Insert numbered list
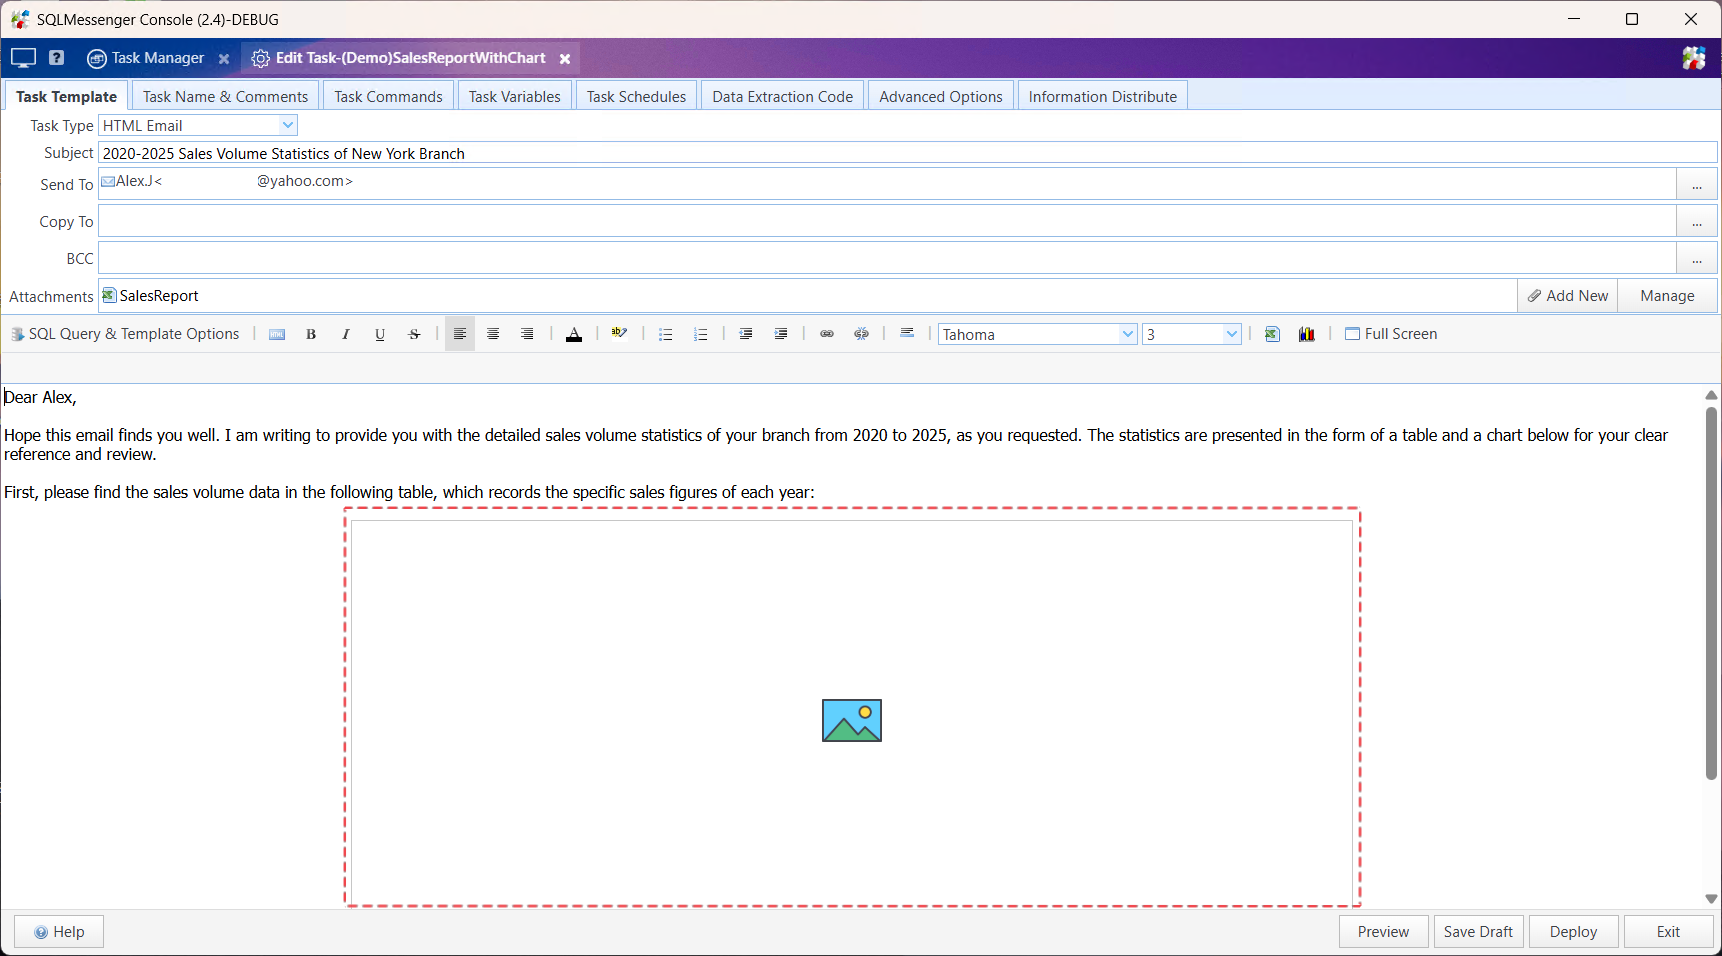 click(700, 334)
